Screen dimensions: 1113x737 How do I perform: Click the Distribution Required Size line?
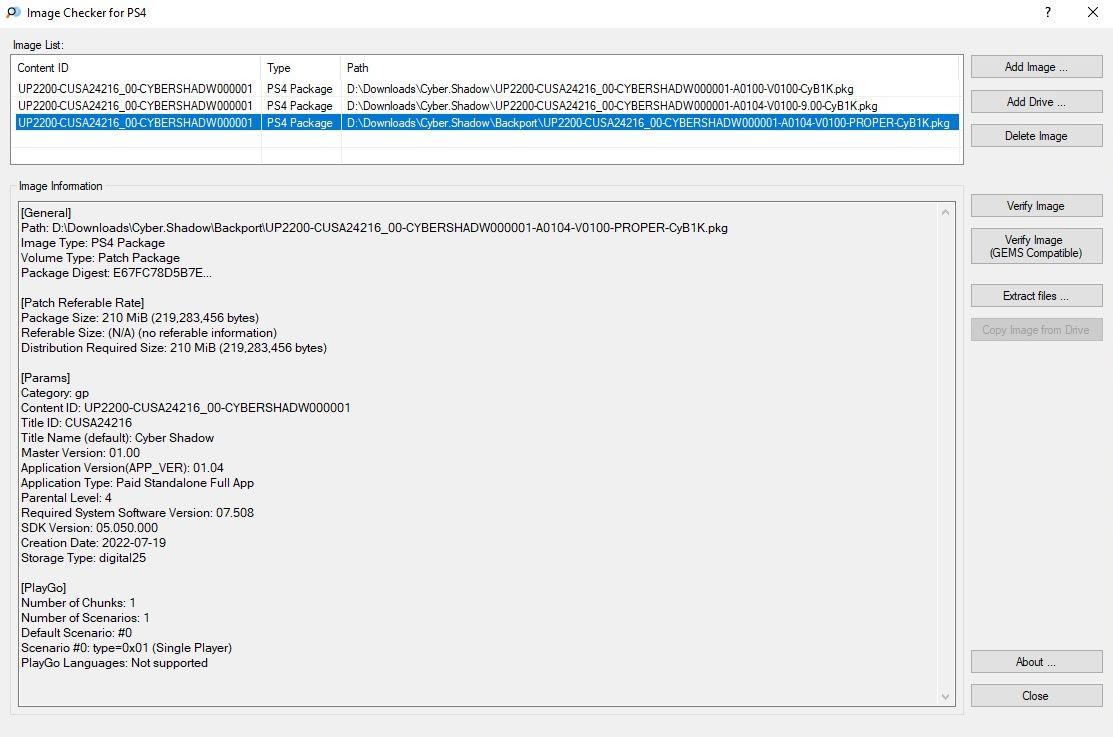(174, 348)
